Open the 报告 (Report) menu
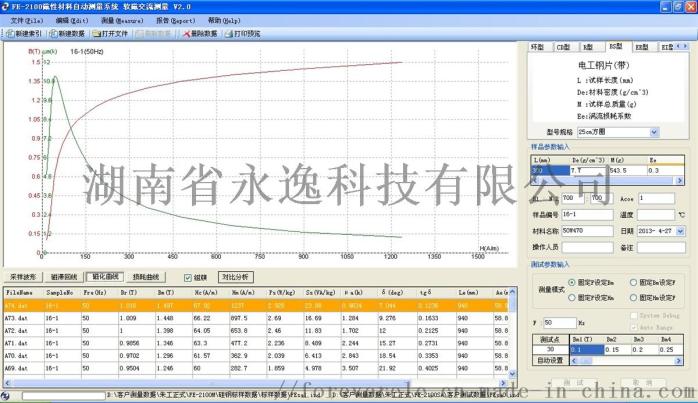The width and height of the screenshot is (698, 403). (175, 20)
